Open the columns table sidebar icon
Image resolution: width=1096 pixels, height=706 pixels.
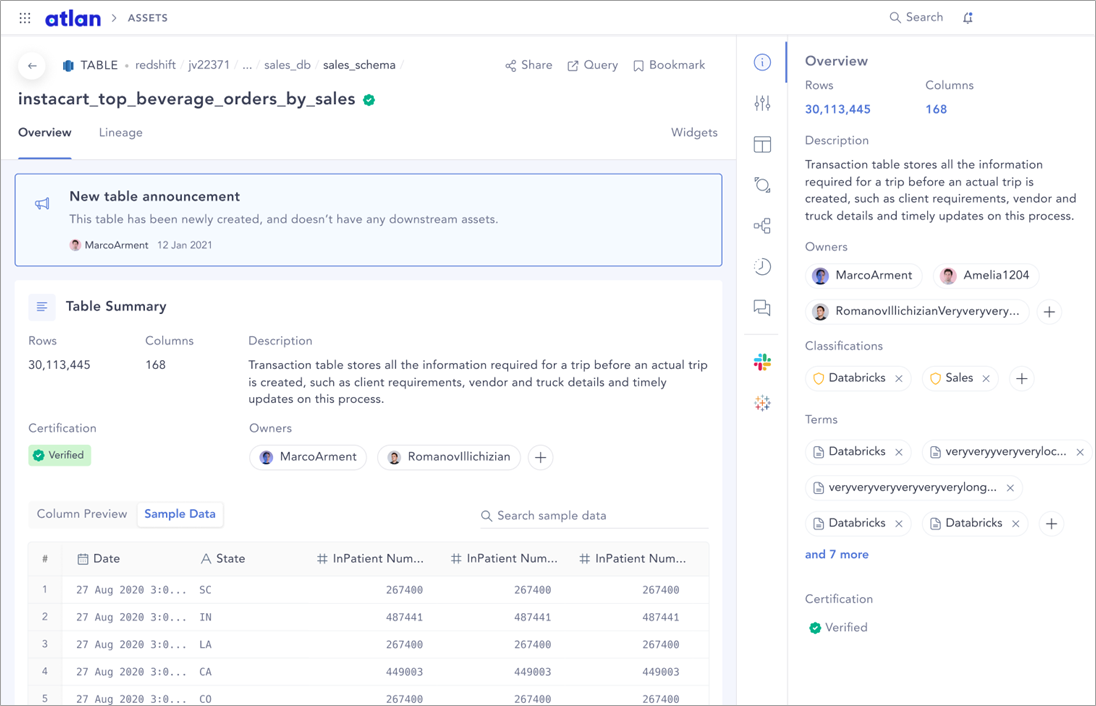click(762, 145)
